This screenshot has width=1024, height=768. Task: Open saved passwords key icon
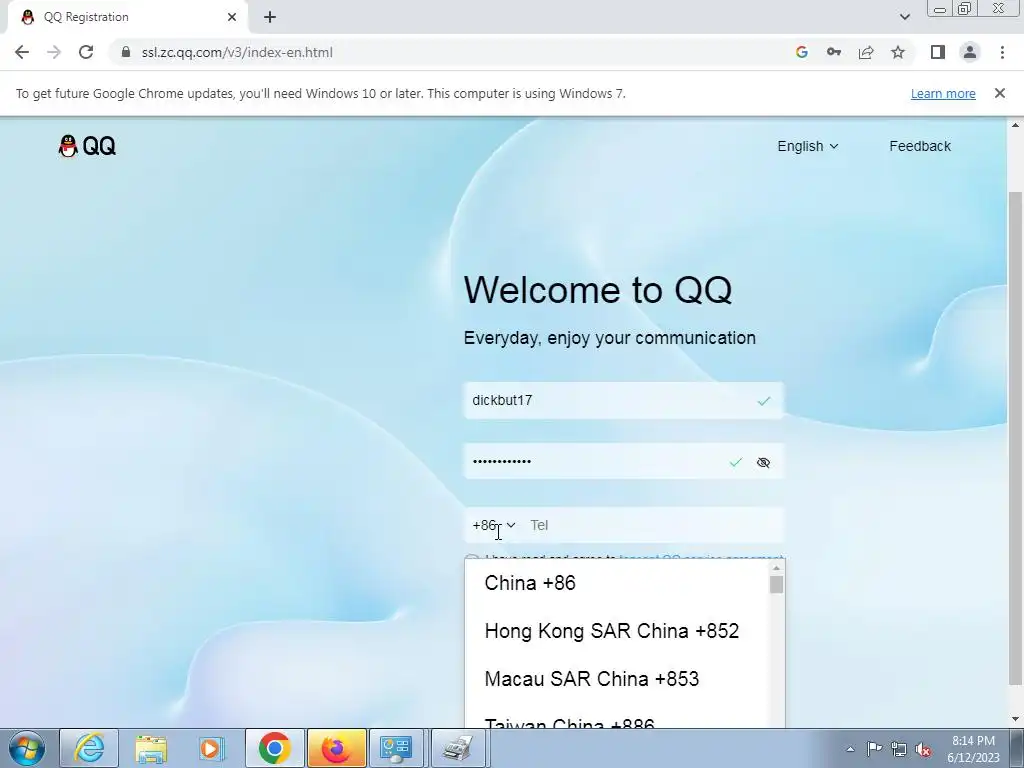click(x=834, y=52)
